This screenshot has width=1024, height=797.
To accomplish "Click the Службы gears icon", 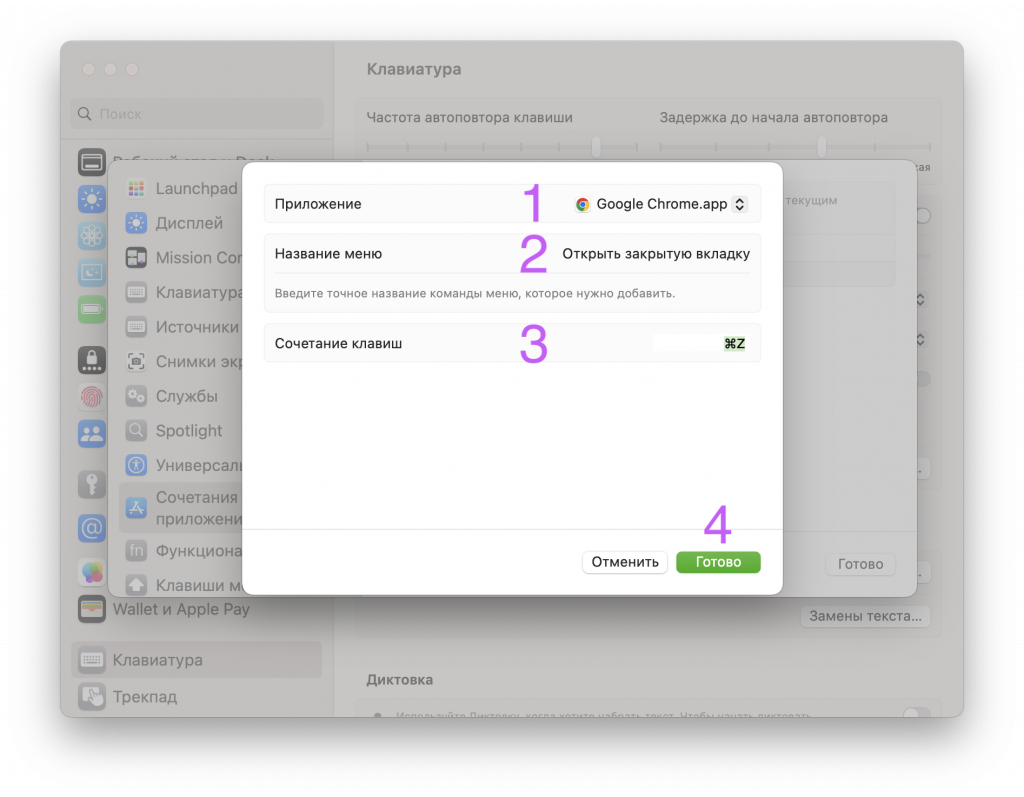I will click(136, 396).
